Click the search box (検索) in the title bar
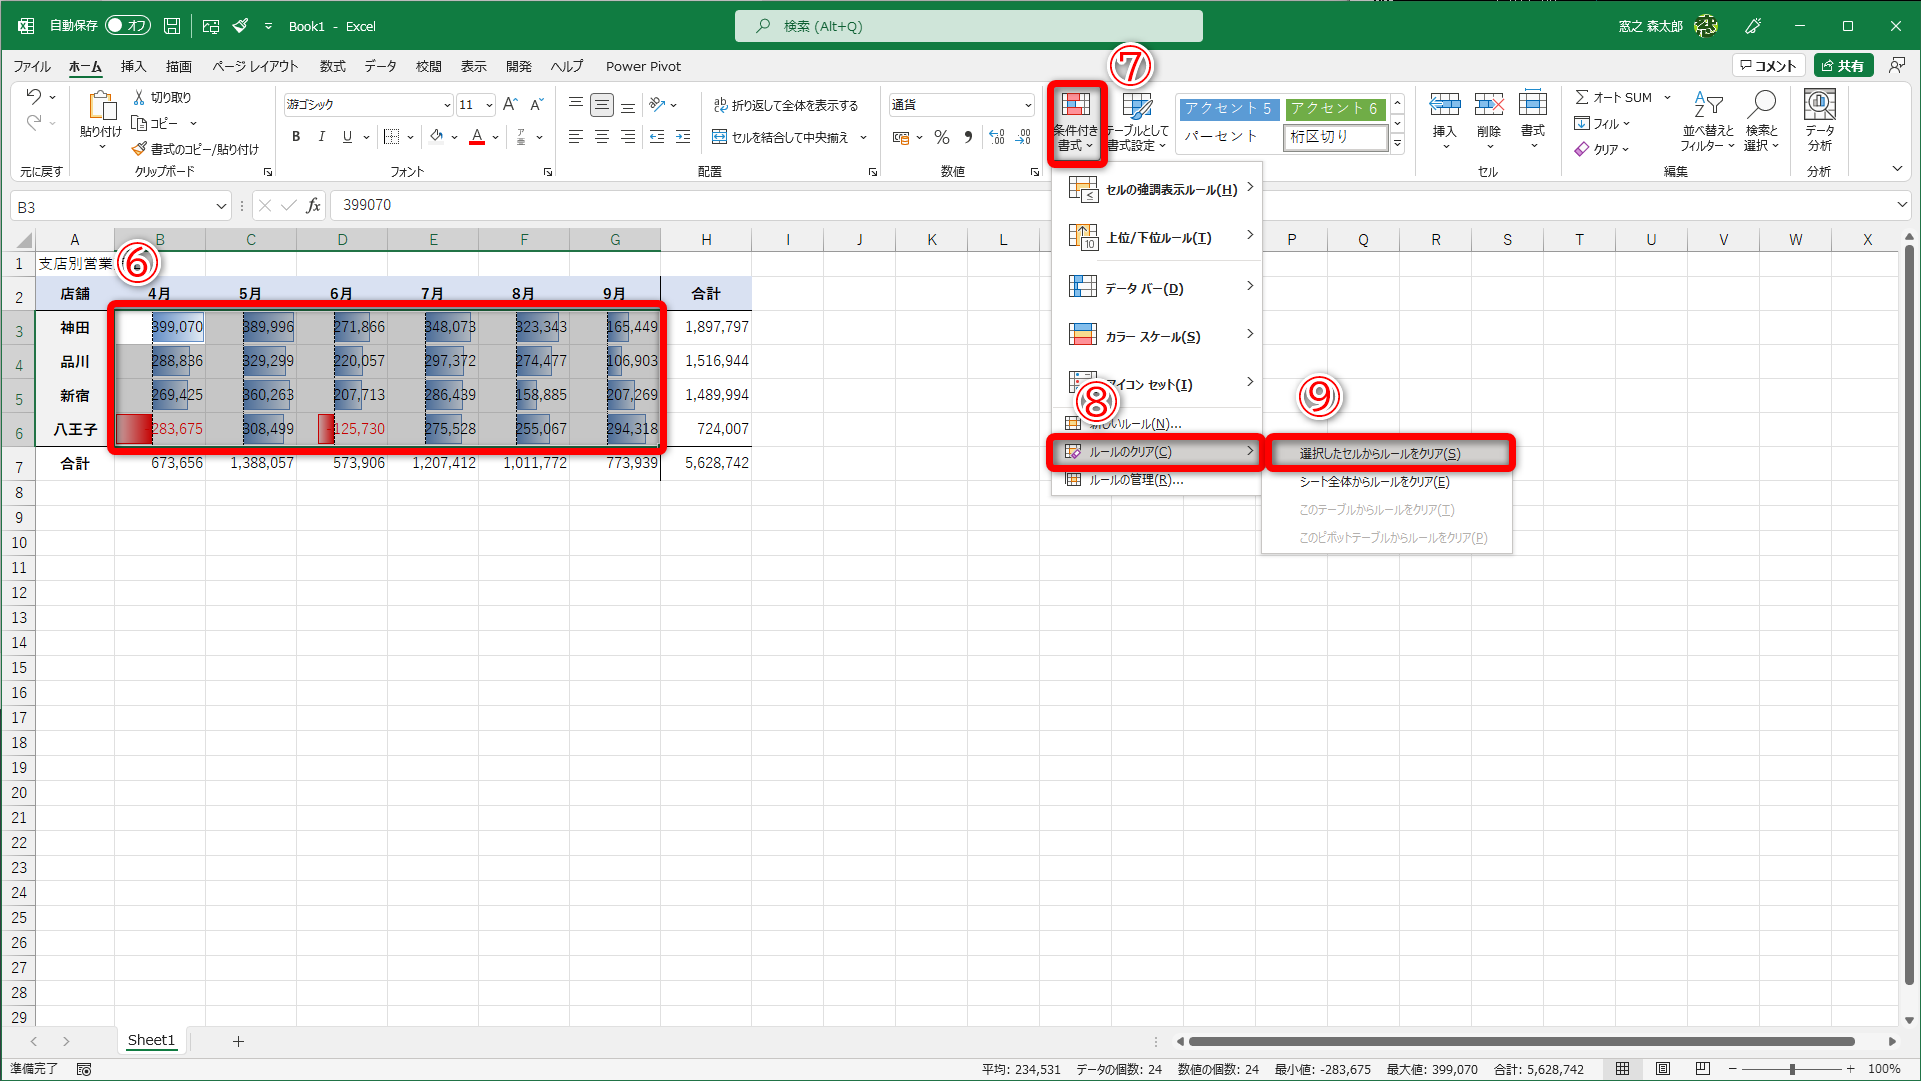The height and width of the screenshot is (1081, 1921). click(968, 26)
